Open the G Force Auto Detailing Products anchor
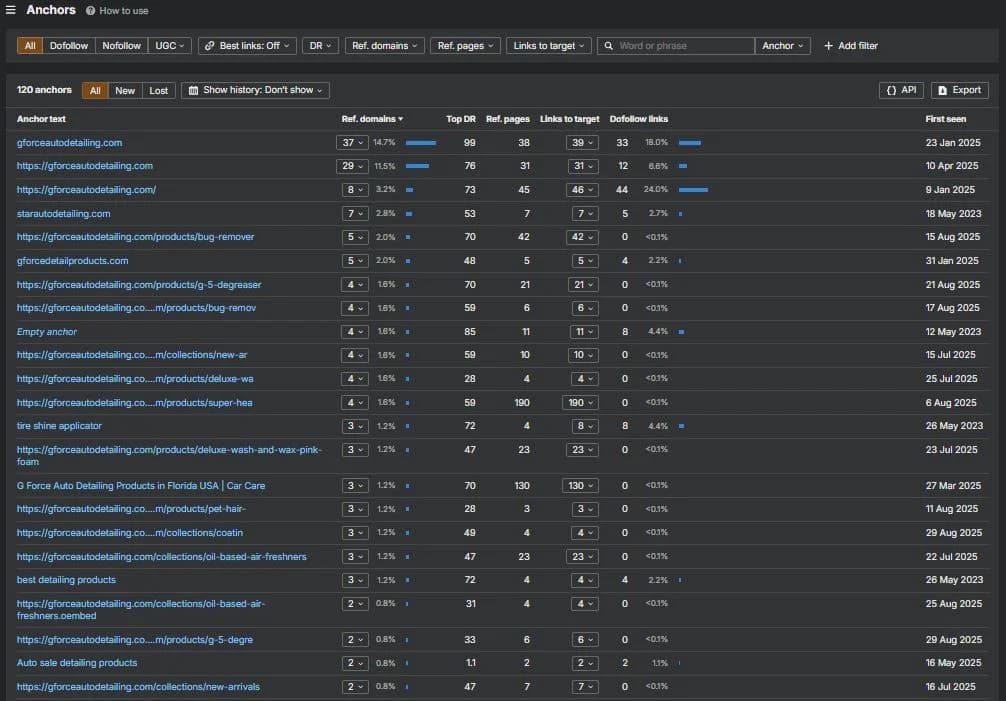1006x701 pixels. [x=141, y=486]
